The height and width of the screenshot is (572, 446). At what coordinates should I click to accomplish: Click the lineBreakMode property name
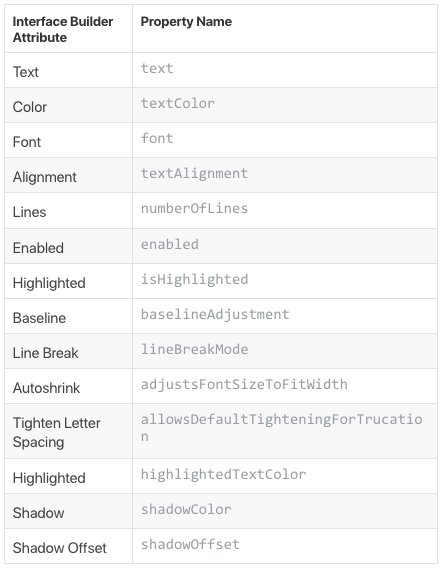(194, 349)
